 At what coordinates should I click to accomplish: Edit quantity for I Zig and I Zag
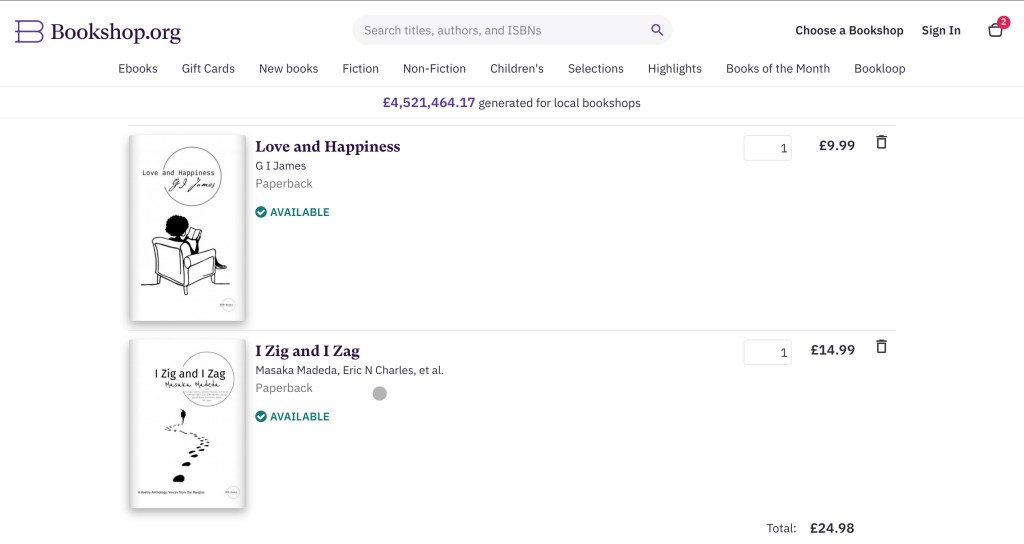tap(767, 352)
